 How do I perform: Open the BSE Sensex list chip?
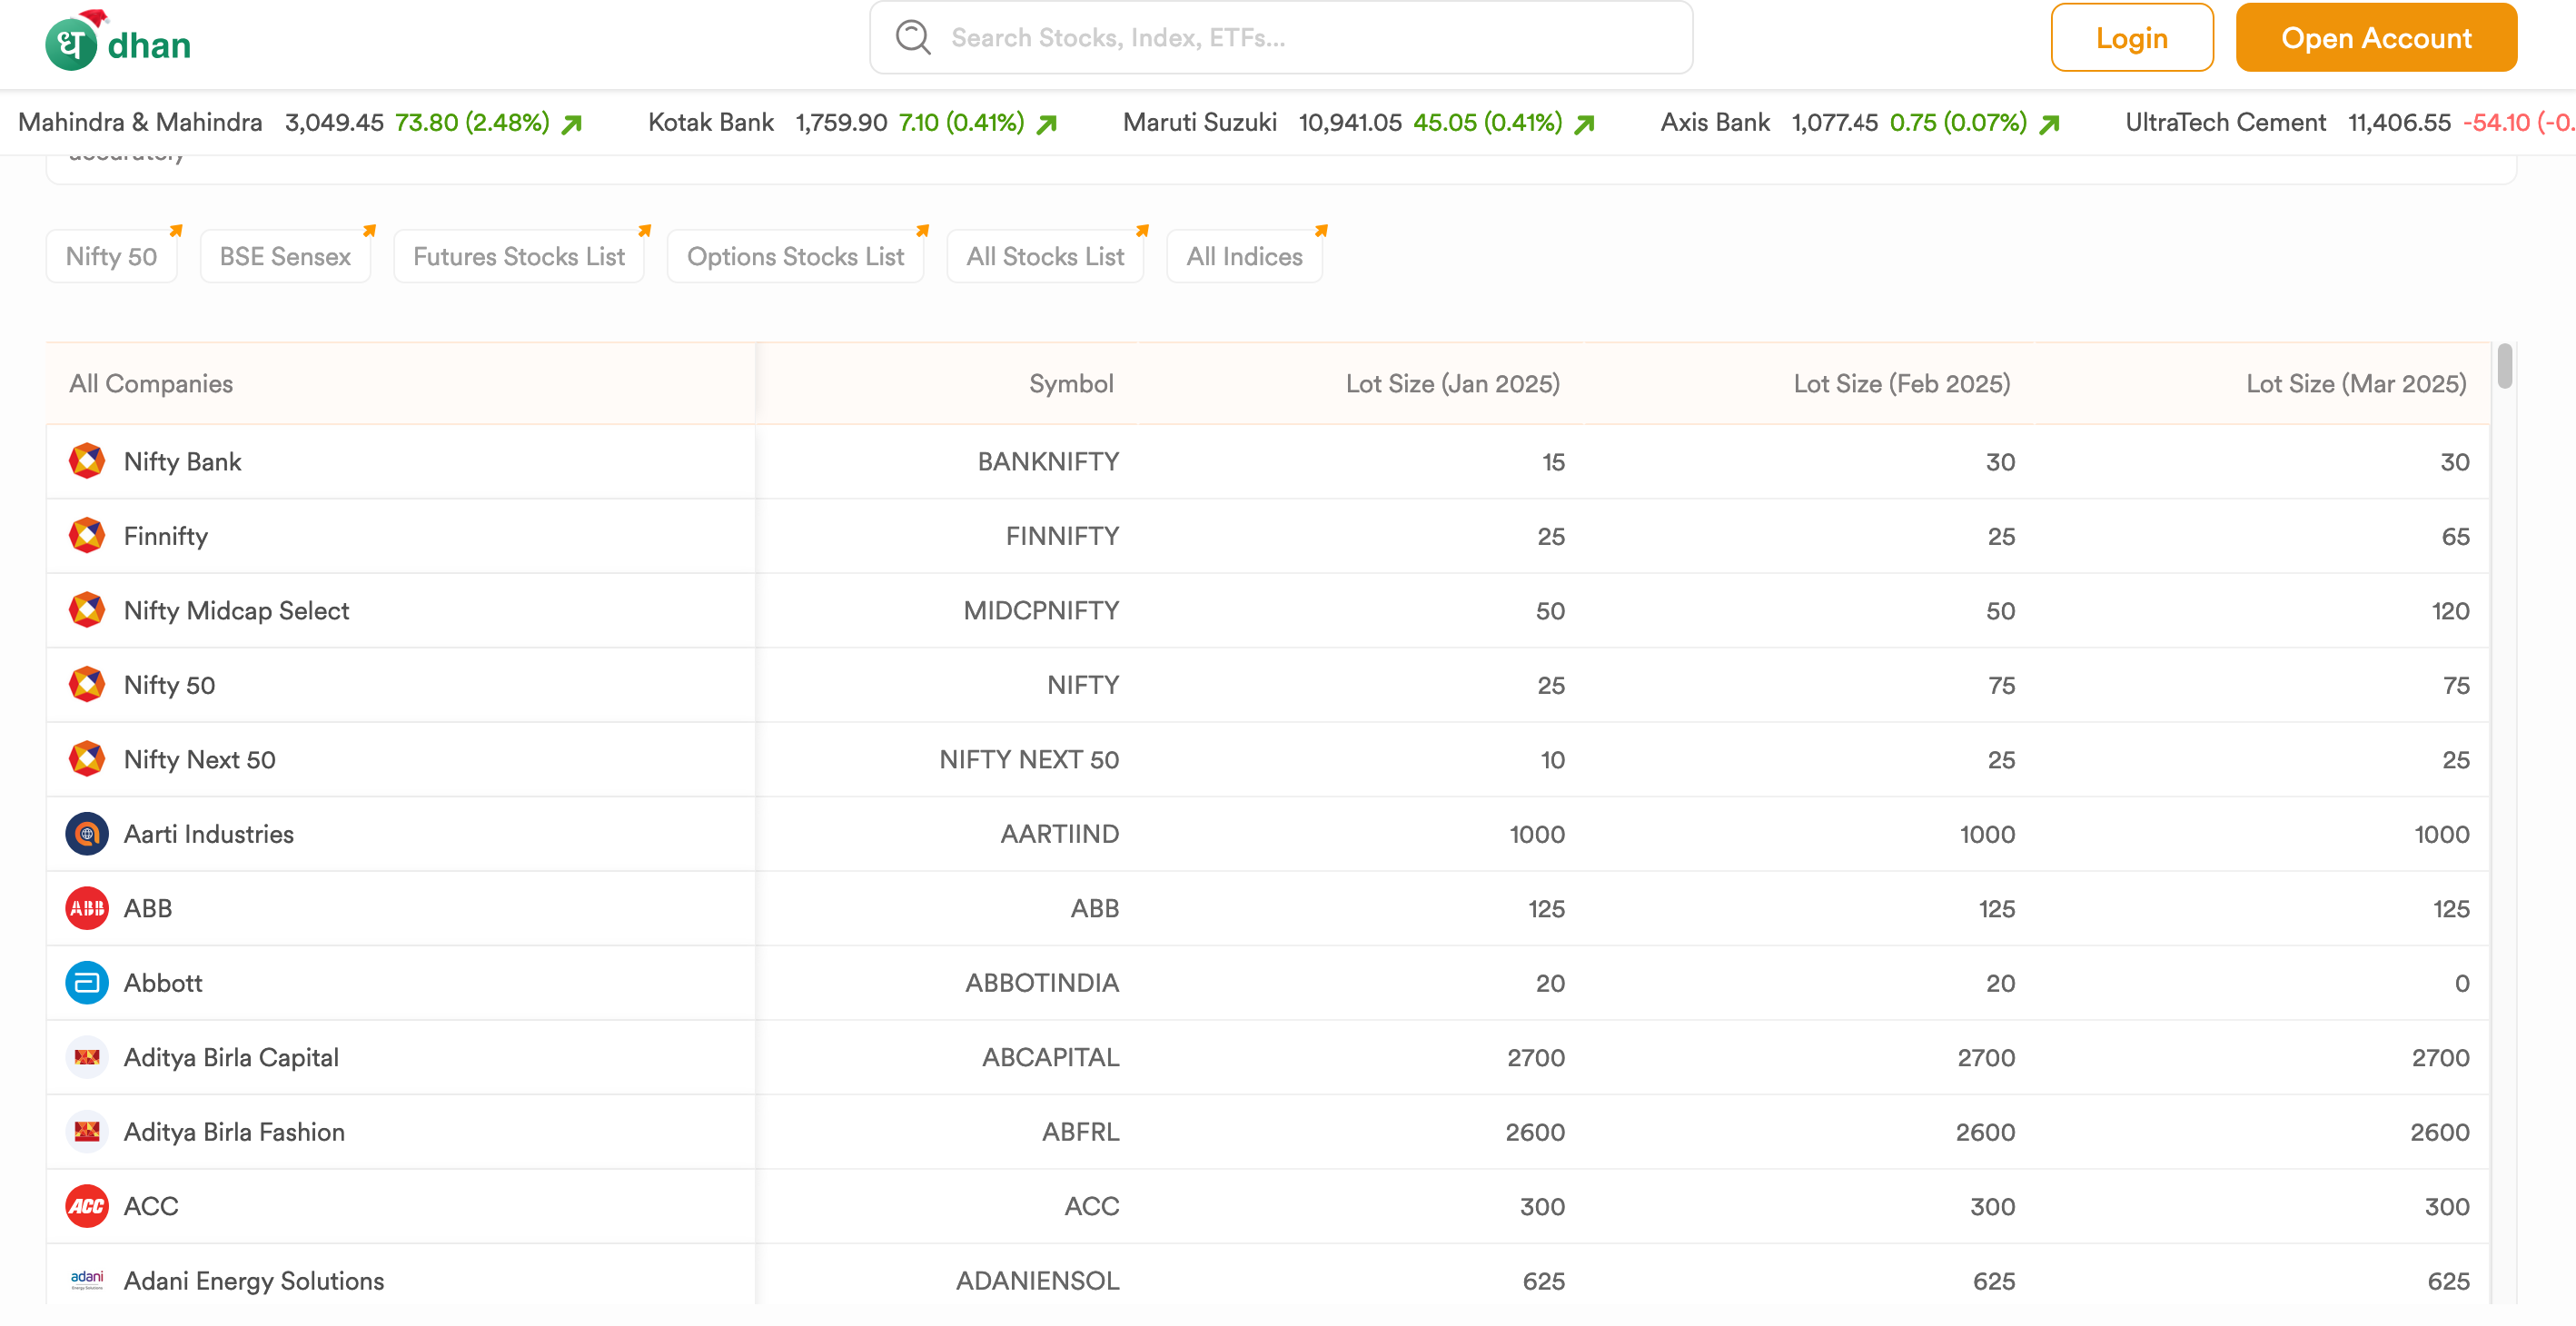(x=285, y=256)
